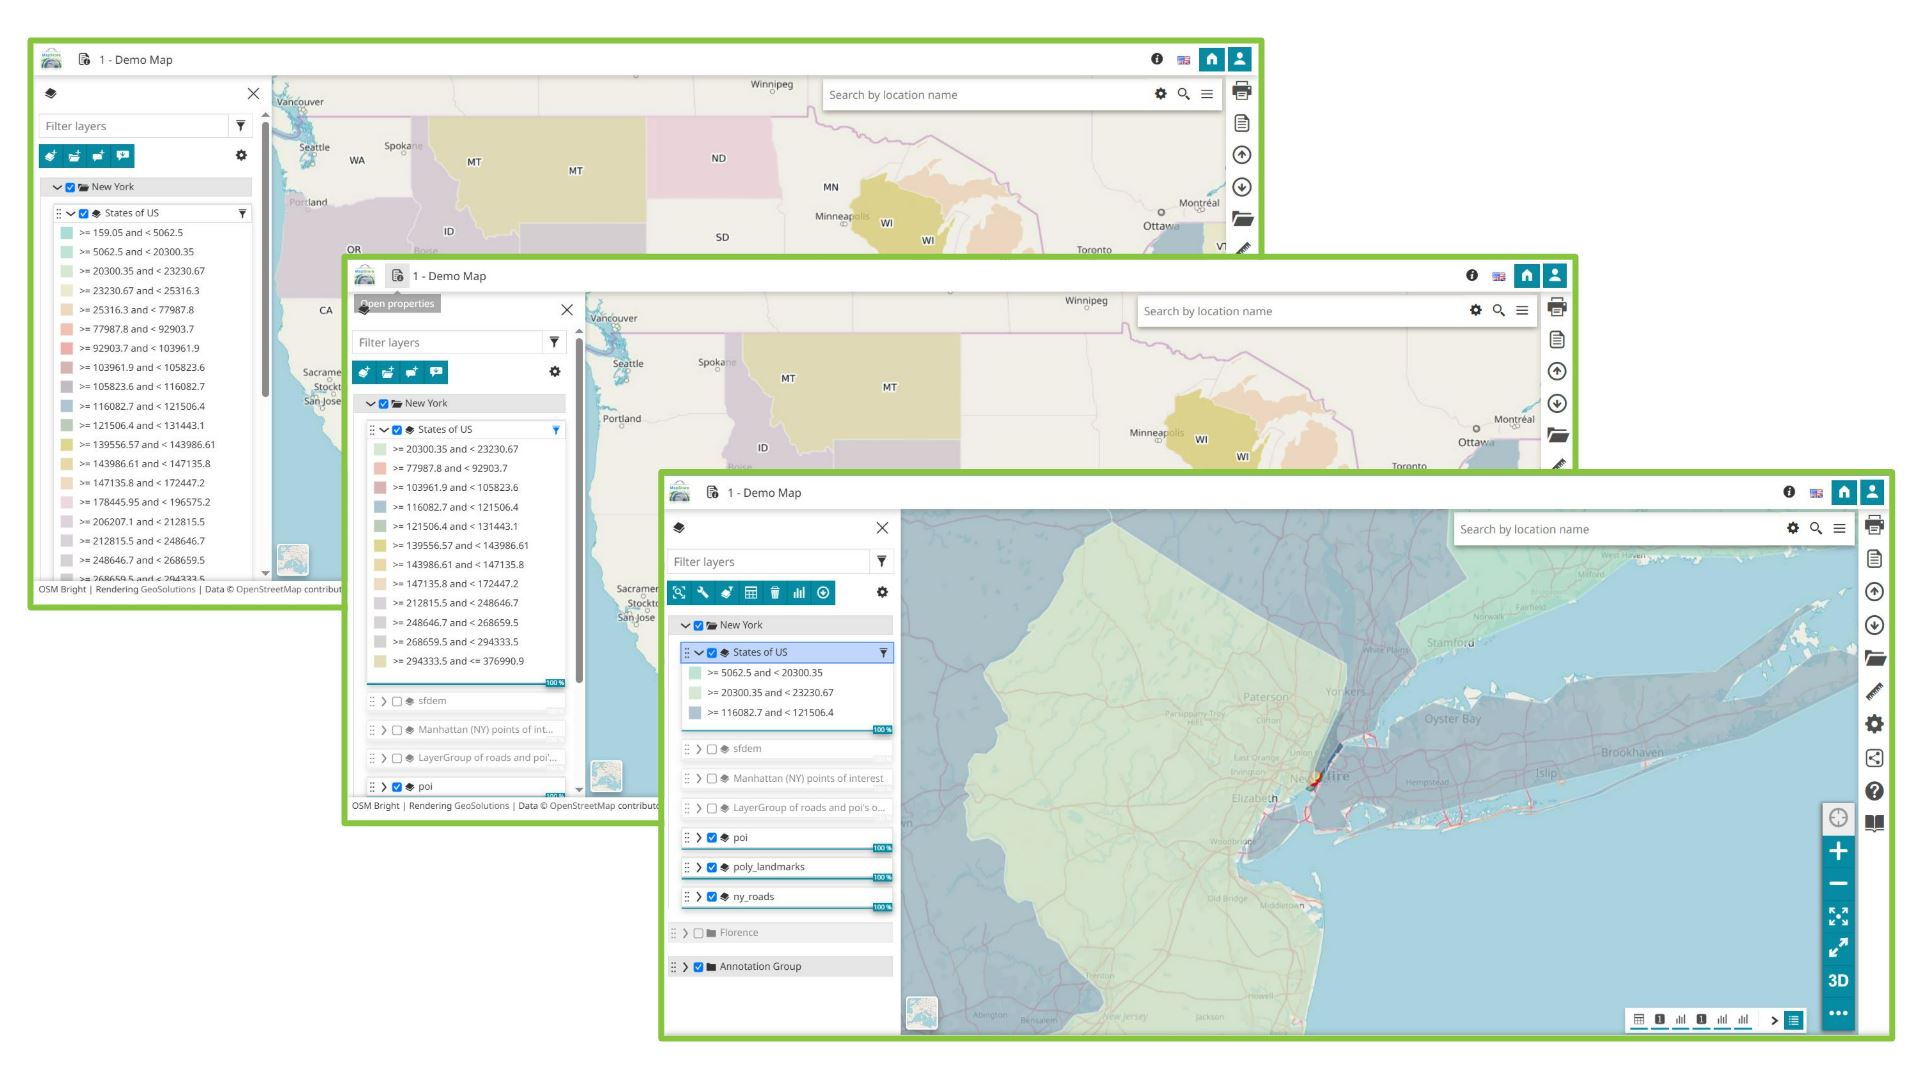Open Help question mark in front window
This screenshot has width=1920, height=1080.
1875,791
